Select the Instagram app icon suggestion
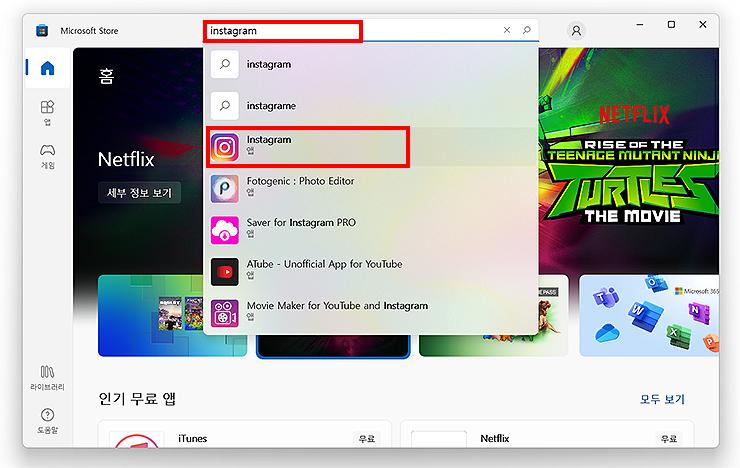 [225, 147]
